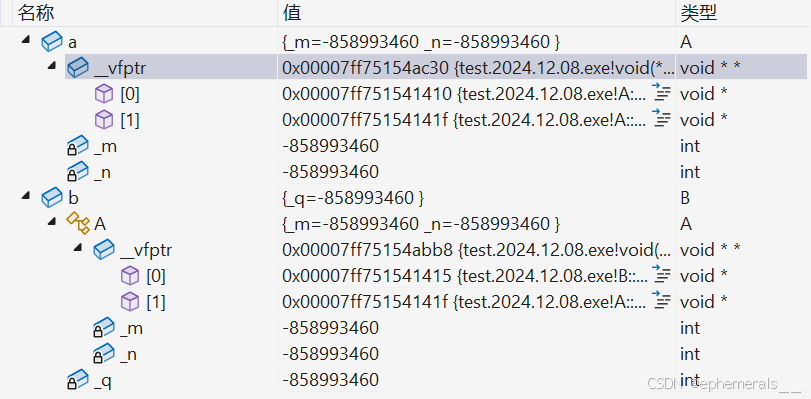Click the locked field icon for a's _m
Viewport: 811px width, 399px height.
click(78, 146)
